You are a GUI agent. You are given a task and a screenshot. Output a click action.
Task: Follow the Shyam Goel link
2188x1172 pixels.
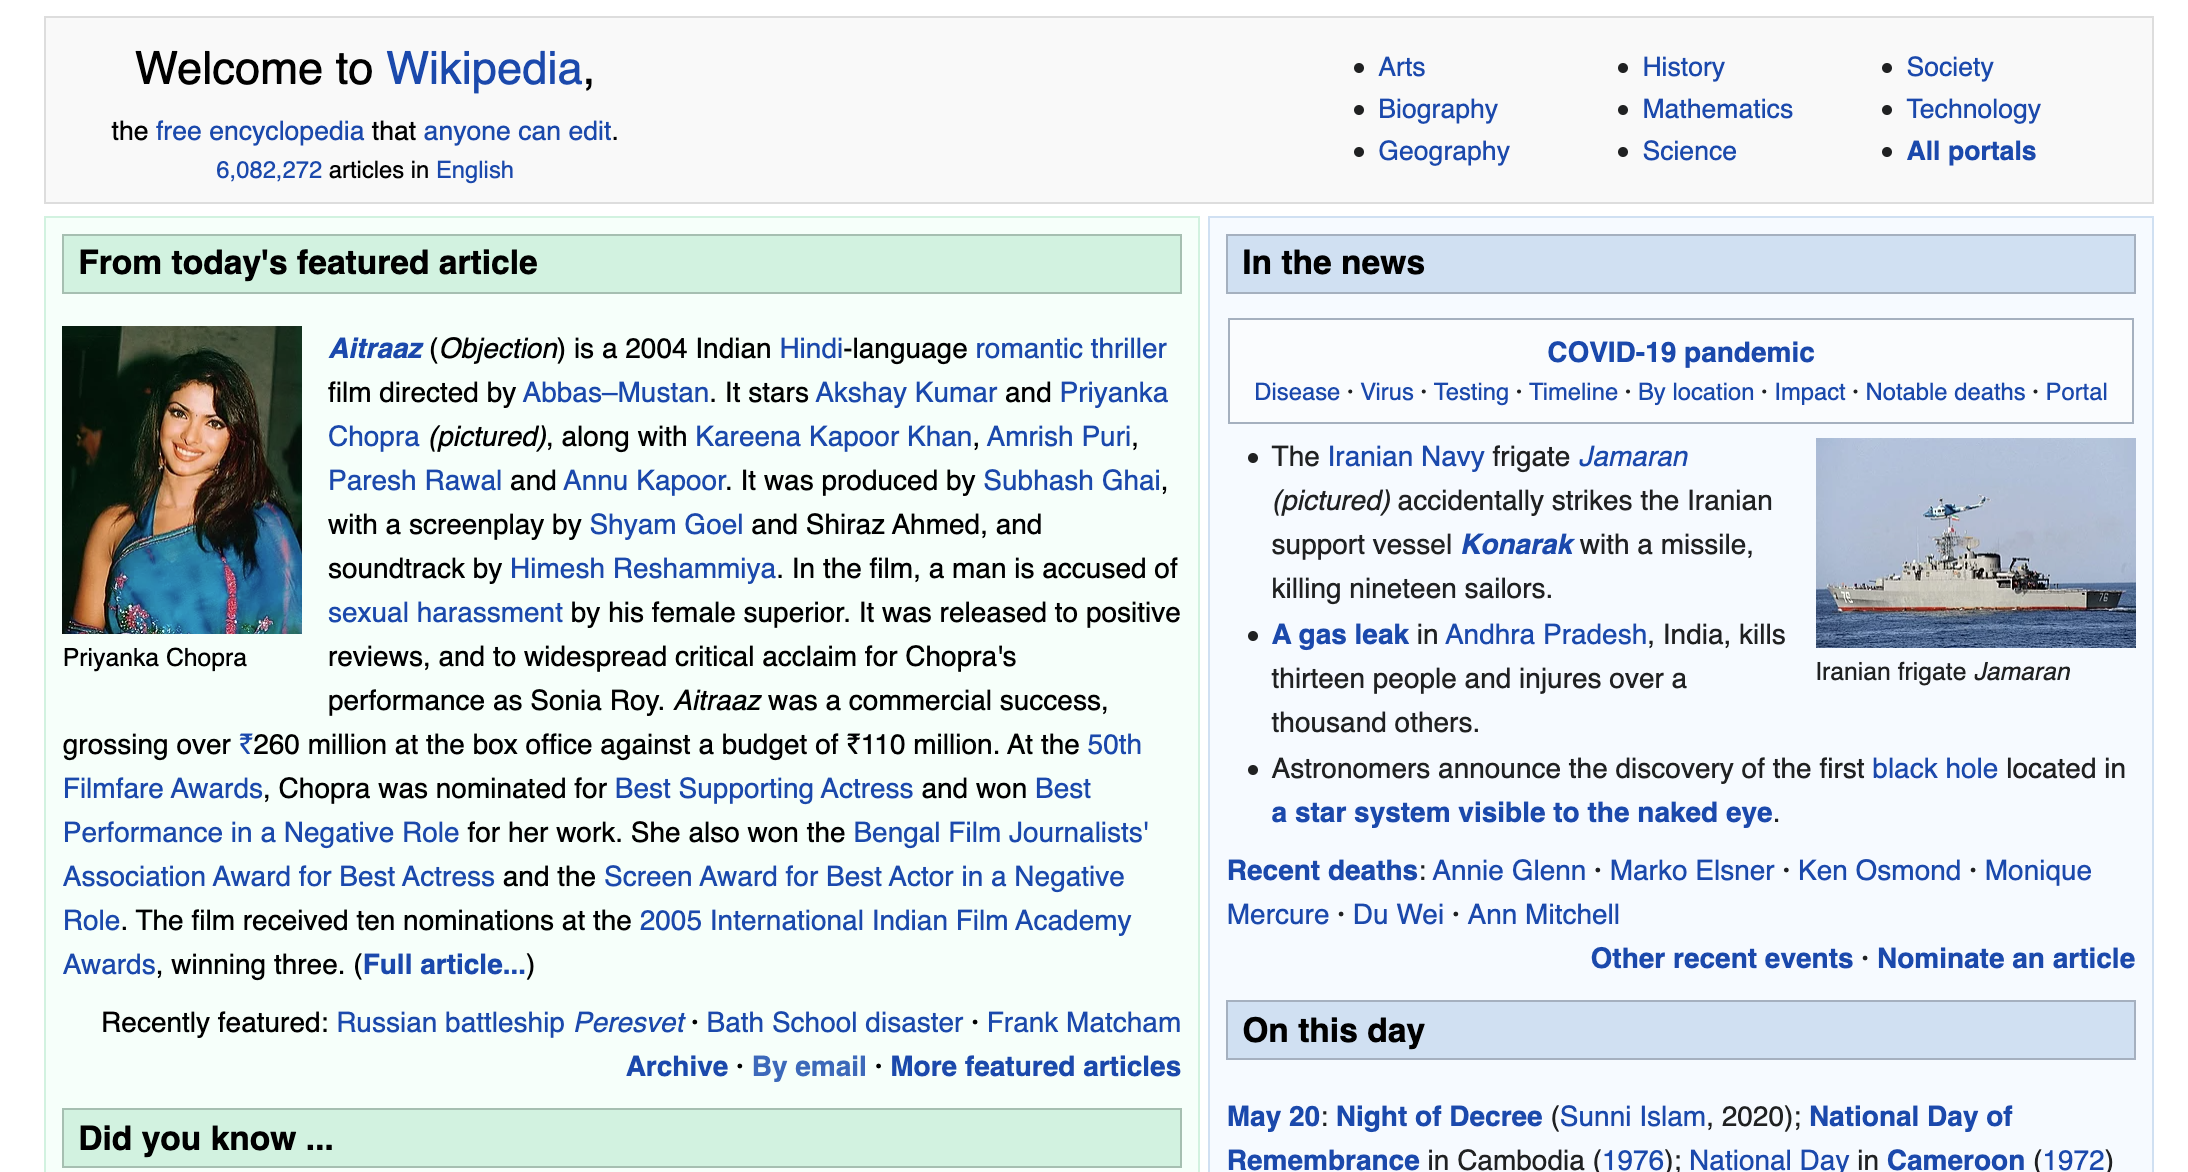point(666,525)
